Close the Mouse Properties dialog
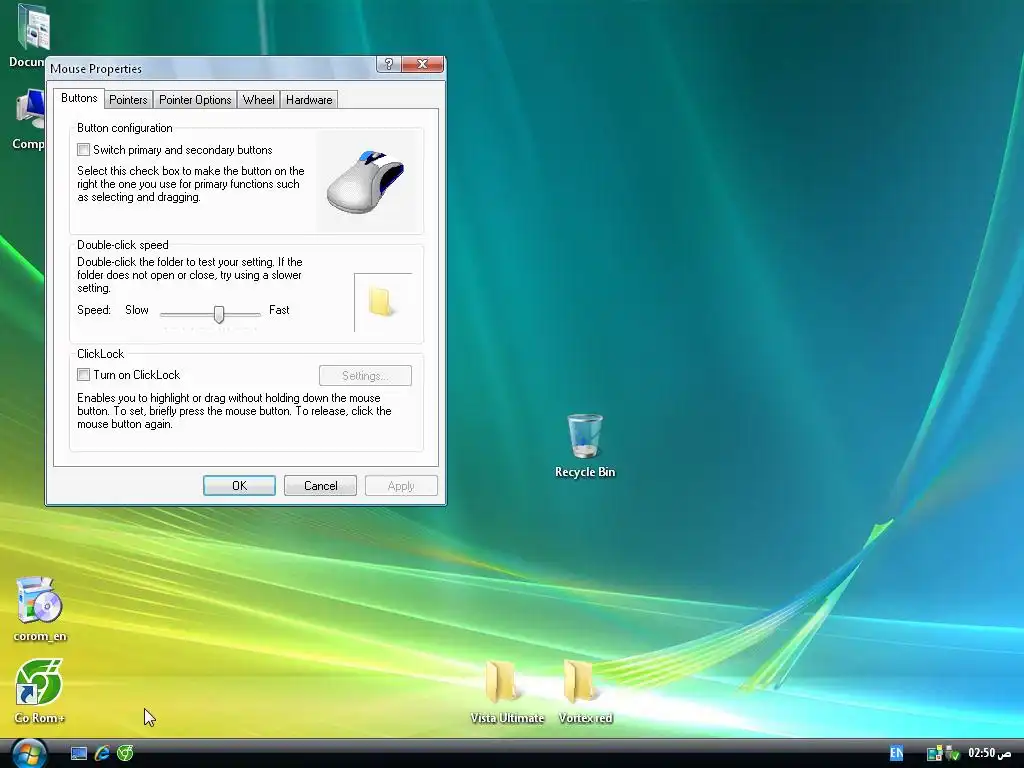This screenshot has height=768, width=1024. tap(423, 64)
